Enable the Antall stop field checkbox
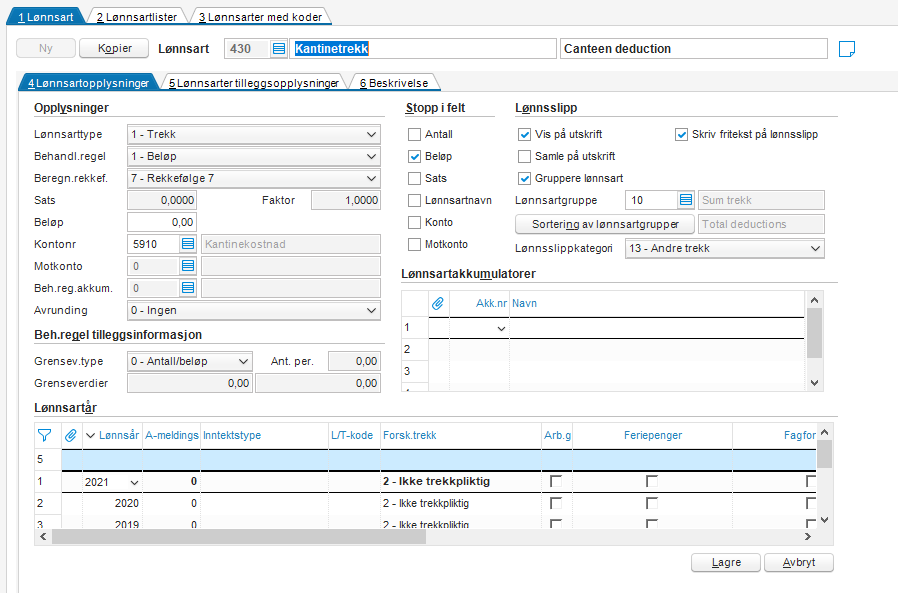The width and height of the screenshot is (898, 593). pyautogui.click(x=415, y=135)
